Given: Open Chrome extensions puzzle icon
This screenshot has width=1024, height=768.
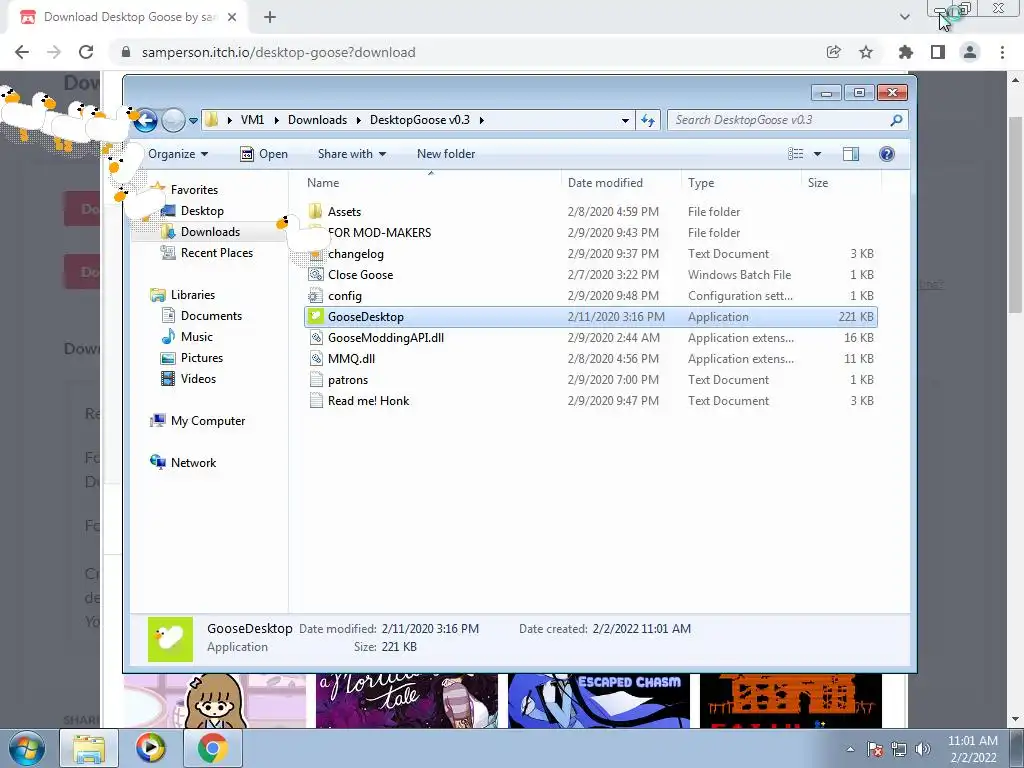Looking at the screenshot, I should point(905,52).
